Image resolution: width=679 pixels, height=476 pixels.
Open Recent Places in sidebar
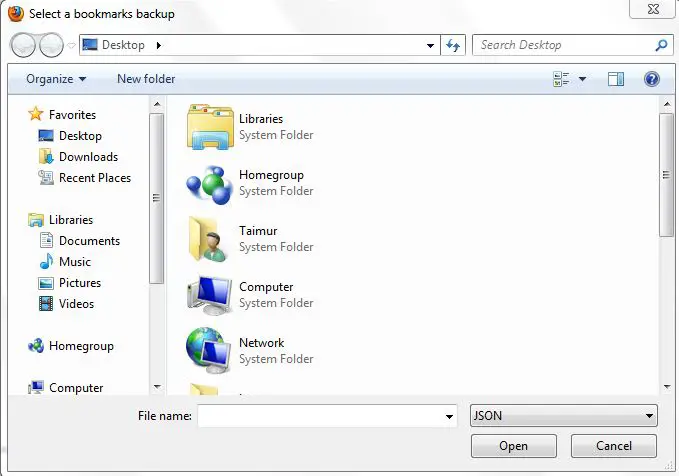(x=95, y=178)
